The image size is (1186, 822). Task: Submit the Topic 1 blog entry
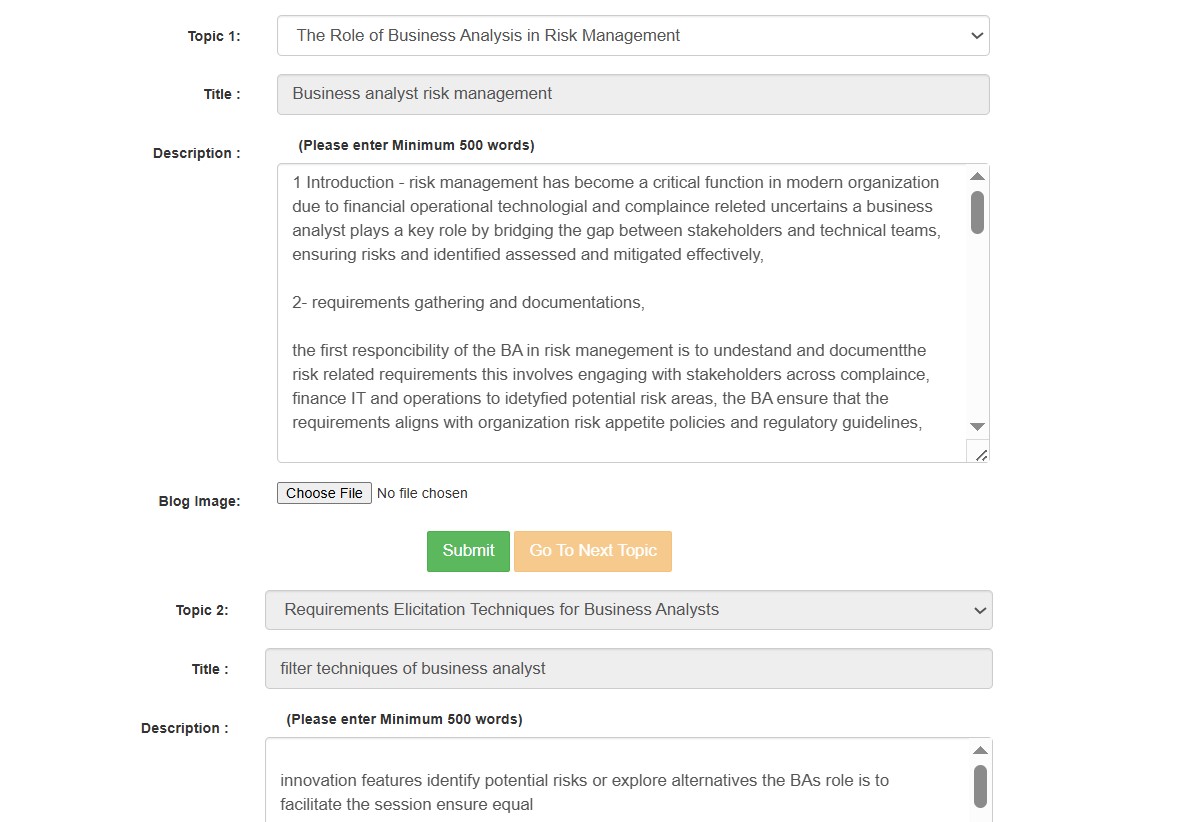468,551
